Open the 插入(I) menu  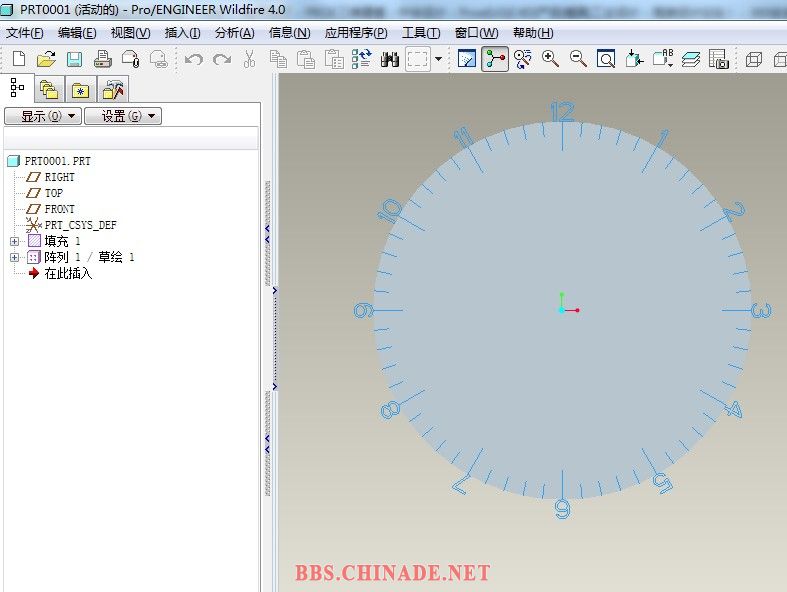coord(182,32)
